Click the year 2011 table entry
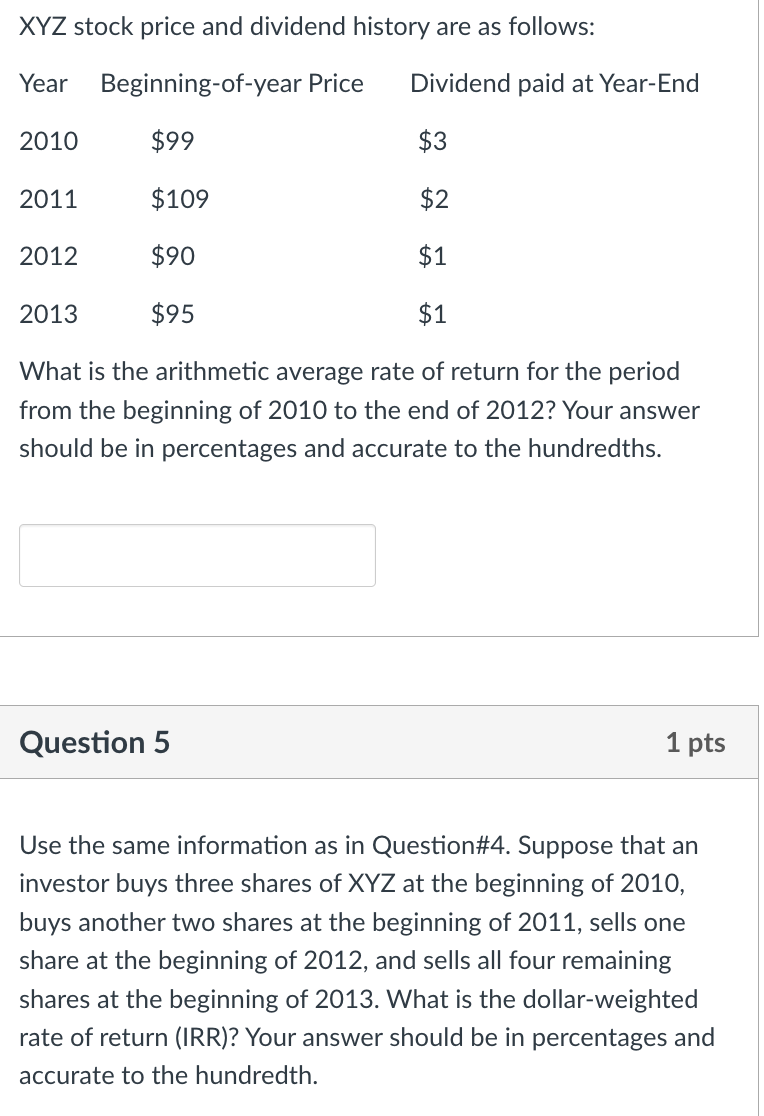This screenshot has height=1116, width=764. click(48, 199)
